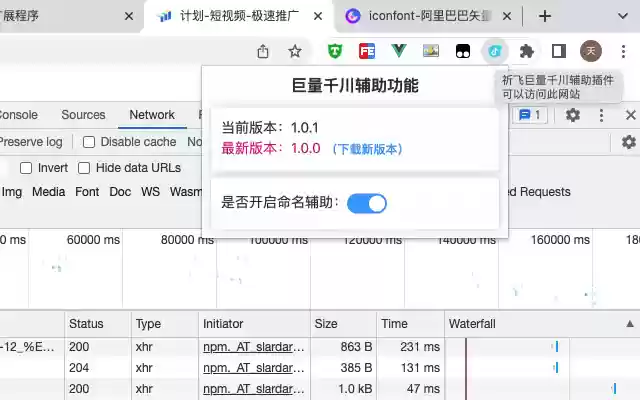This screenshot has width=640, height=400.
Task: Check the Hide data URLs checkbox
Action: click(x=84, y=168)
